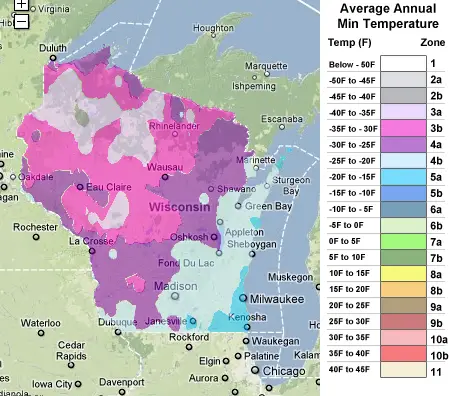Viewport: 450px width, 396px height.
Task: Click the zone 3b pink swatch
Action: (x=403, y=128)
